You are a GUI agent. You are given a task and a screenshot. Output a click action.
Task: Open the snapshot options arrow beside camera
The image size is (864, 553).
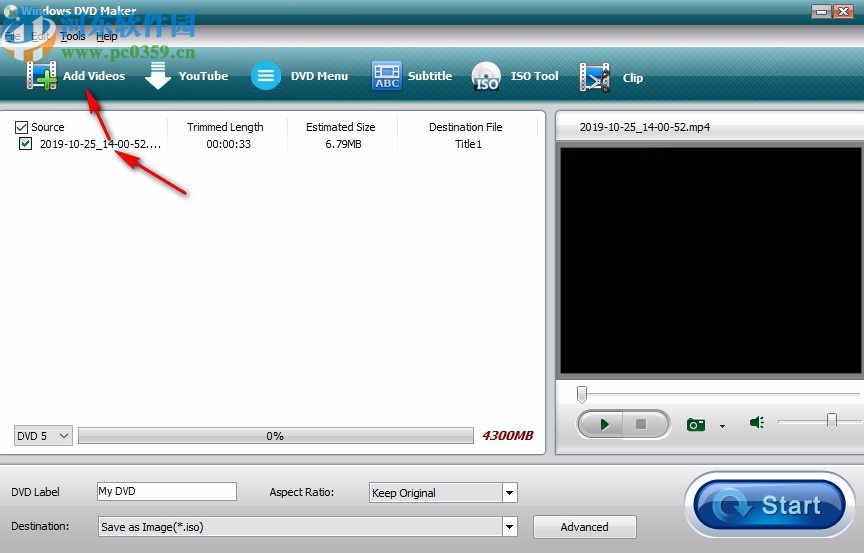722,426
